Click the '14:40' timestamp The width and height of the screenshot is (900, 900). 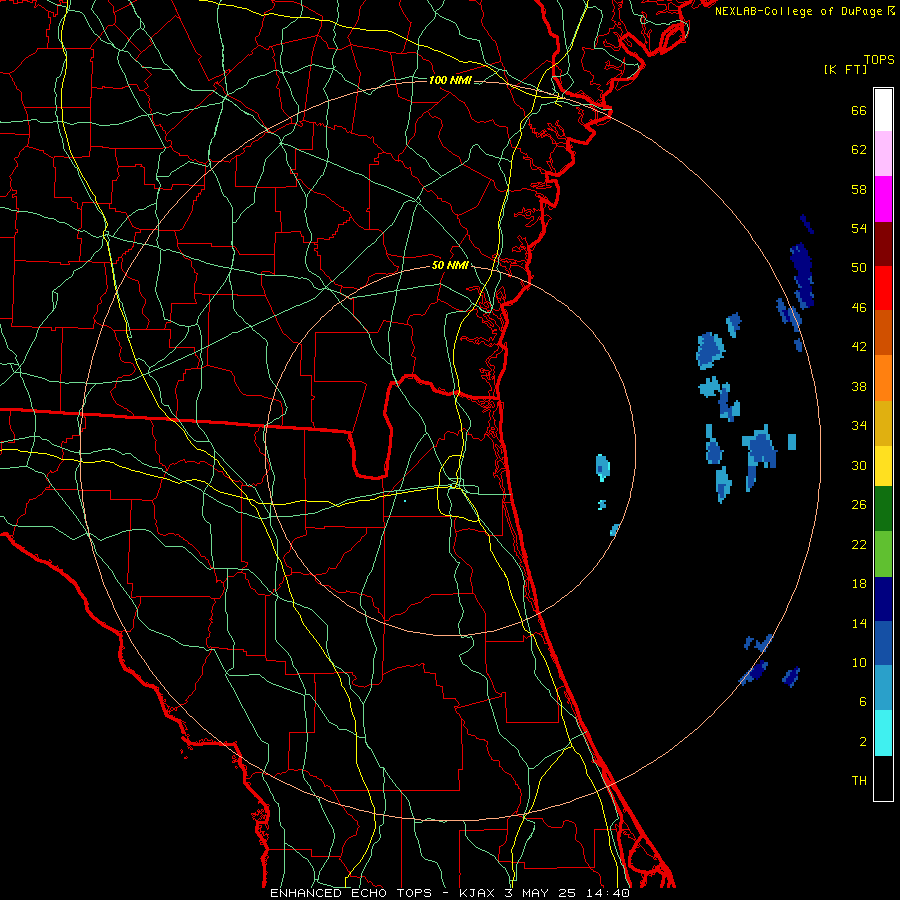tap(608, 893)
